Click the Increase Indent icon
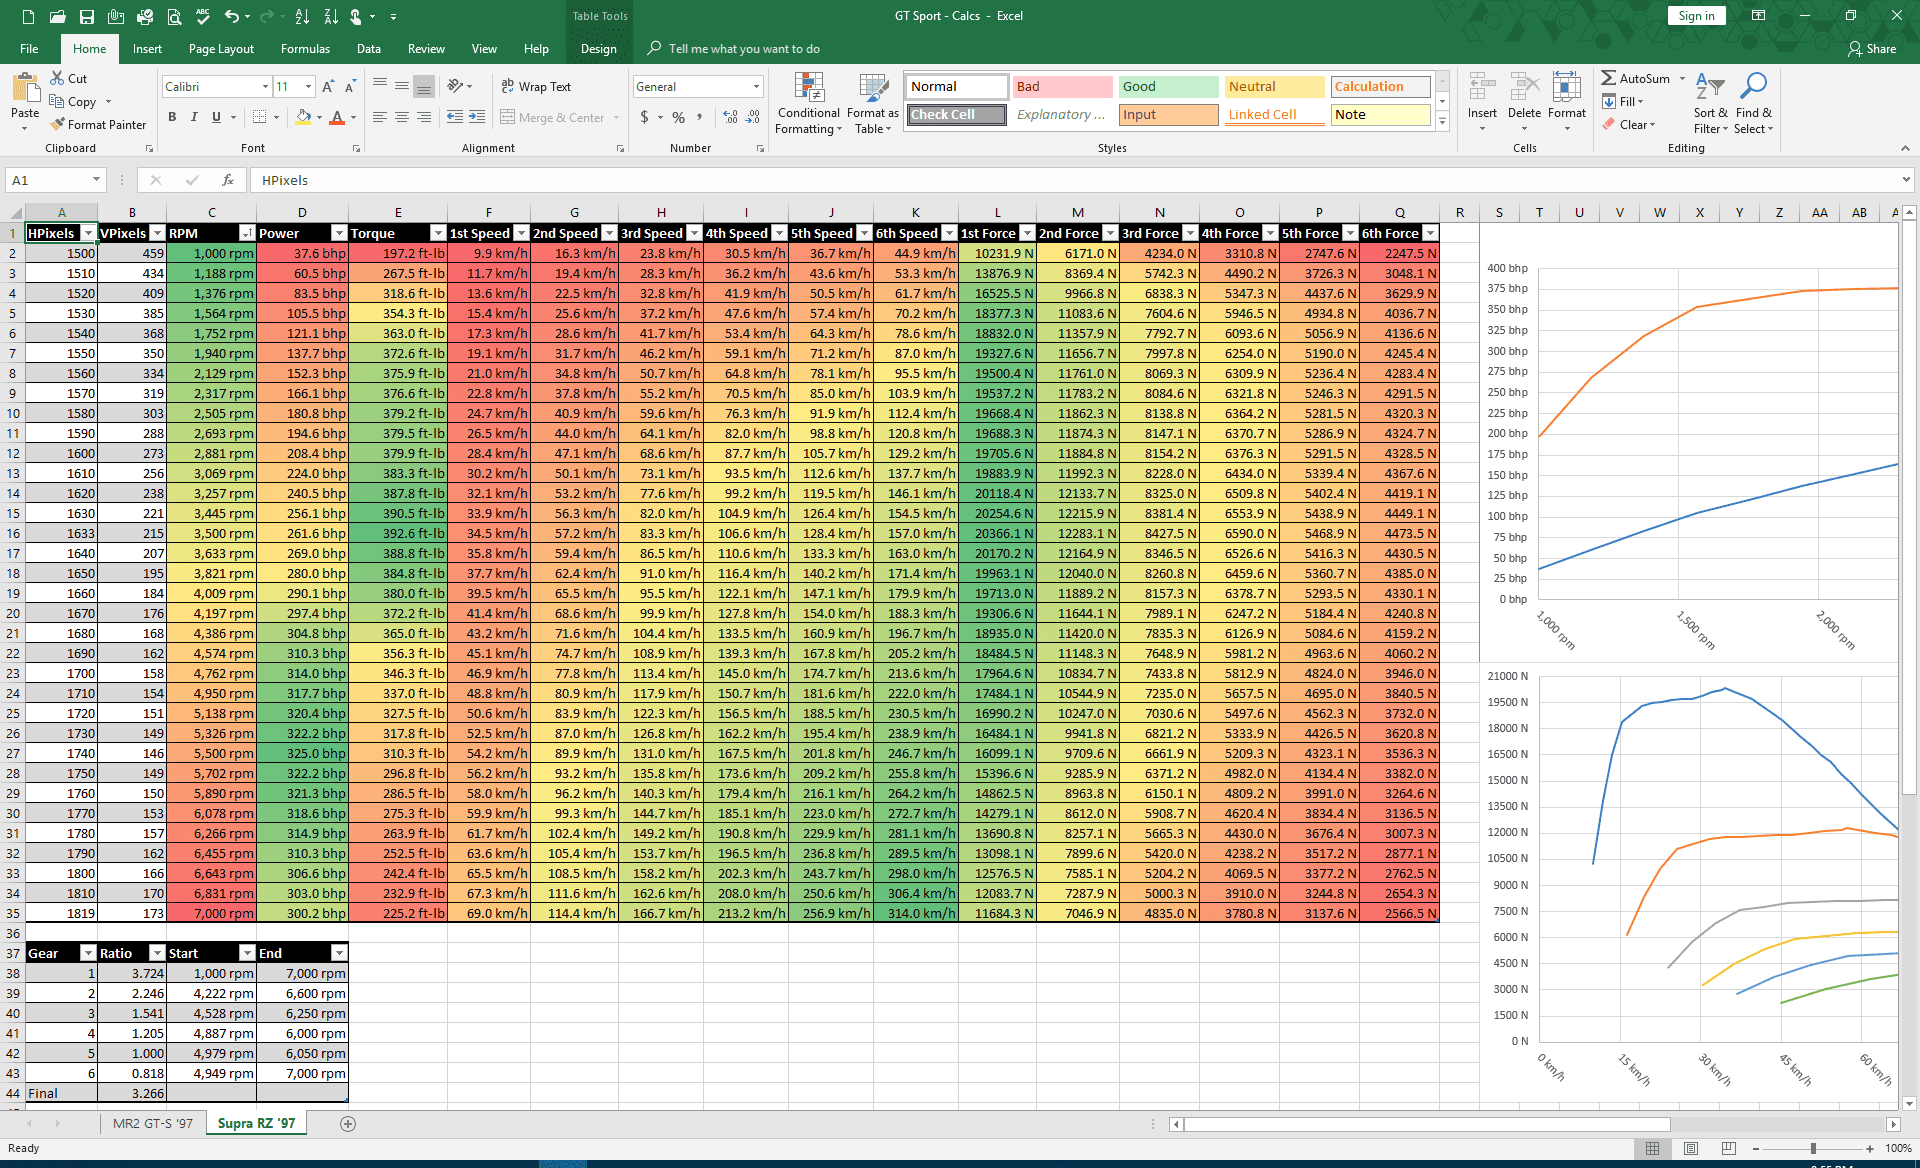The image size is (1920, 1168). point(477,117)
